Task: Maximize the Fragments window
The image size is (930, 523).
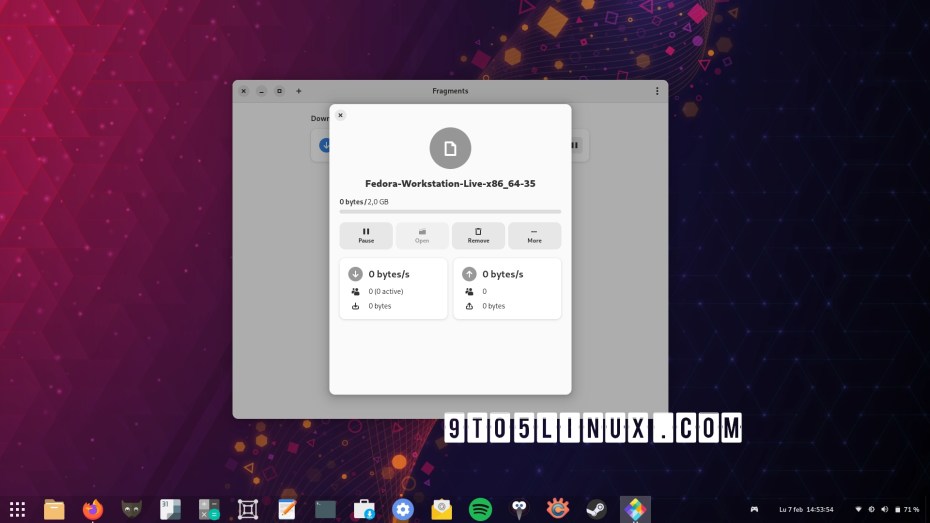Action: pyautogui.click(x=279, y=91)
